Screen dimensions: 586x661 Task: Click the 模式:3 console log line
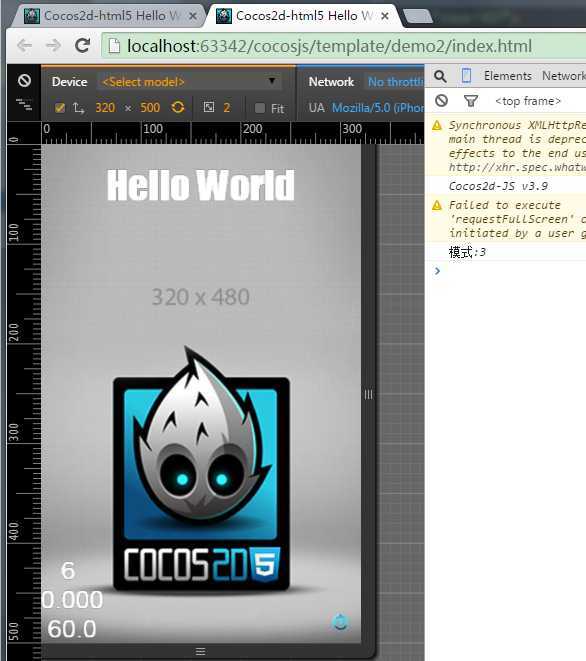[467, 252]
